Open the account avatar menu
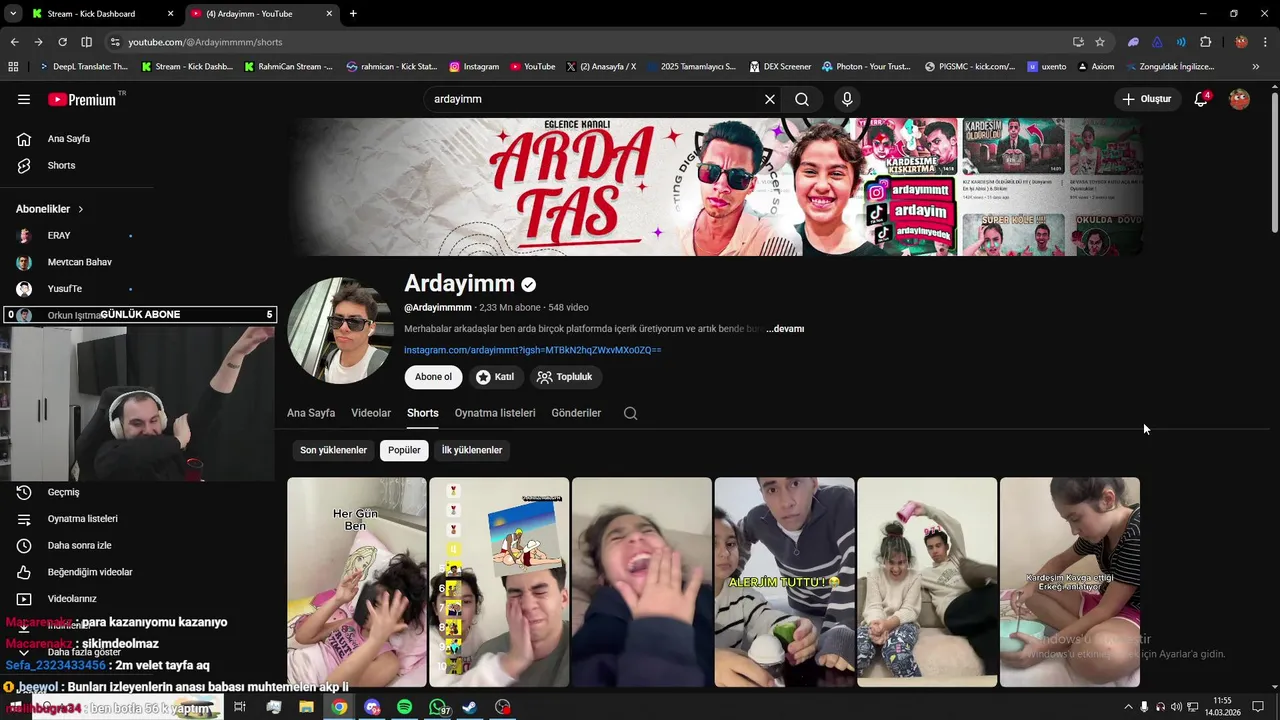Image resolution: width=1280 pixels, height=720 pixels. [x=1239, y=99]
